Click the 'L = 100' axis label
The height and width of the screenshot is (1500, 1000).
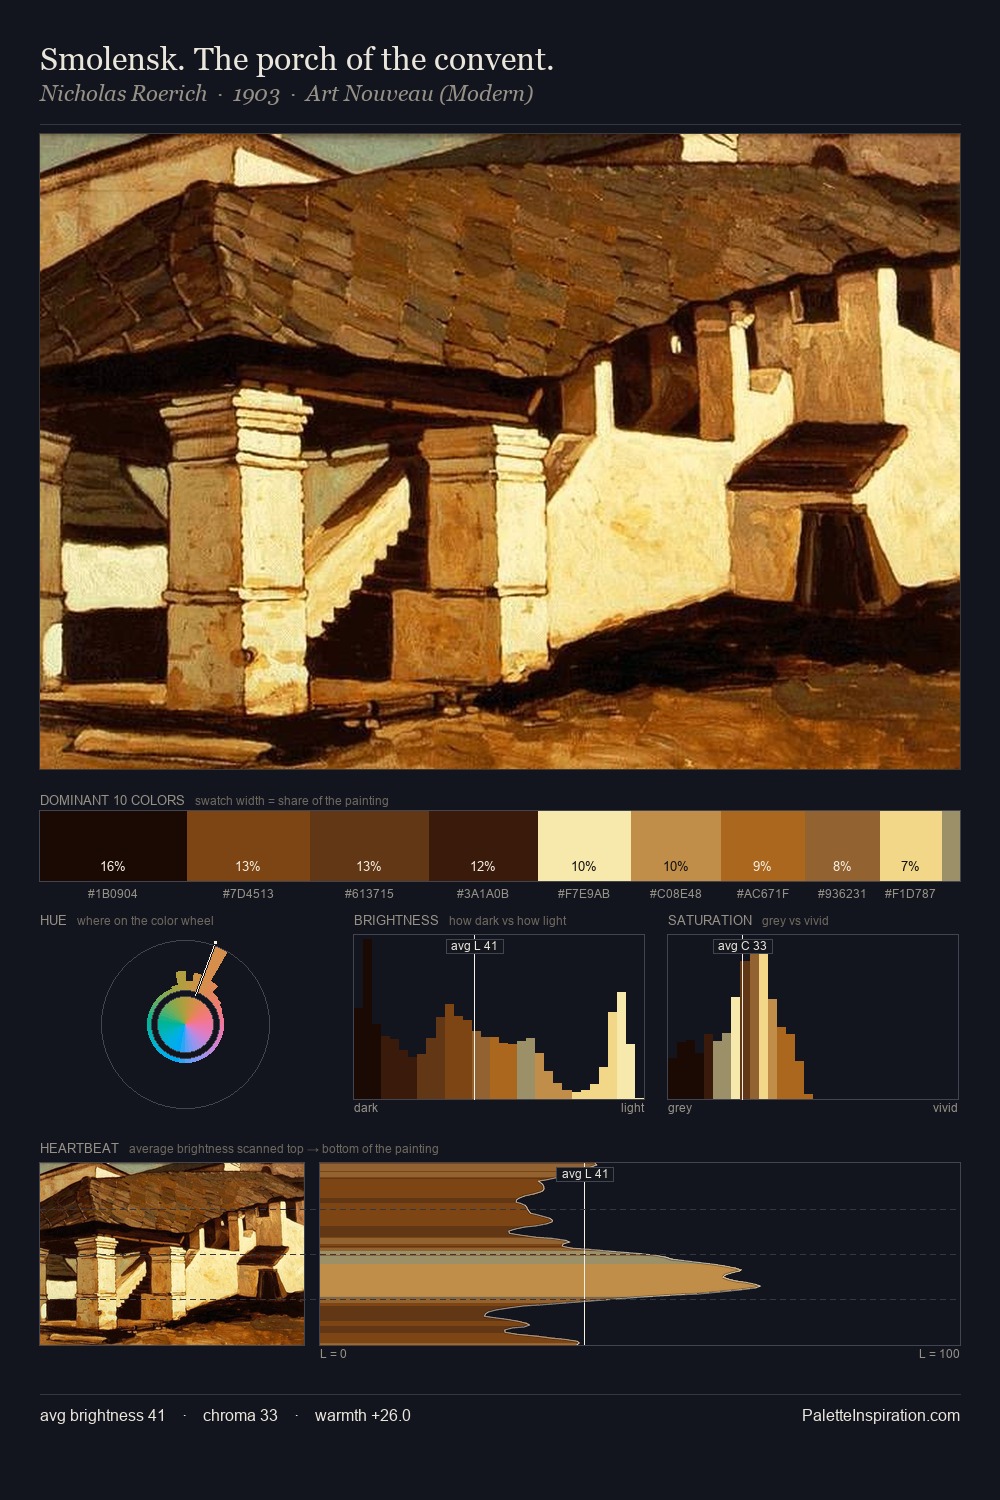click(x=939, y=1354)
